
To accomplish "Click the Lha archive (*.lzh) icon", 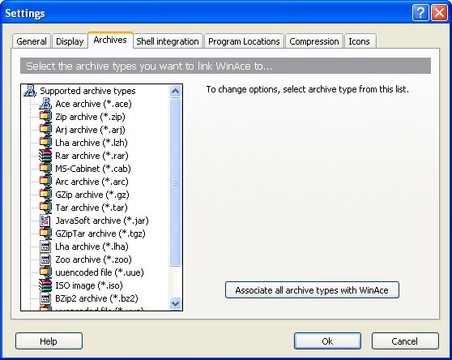I will 45,143.
